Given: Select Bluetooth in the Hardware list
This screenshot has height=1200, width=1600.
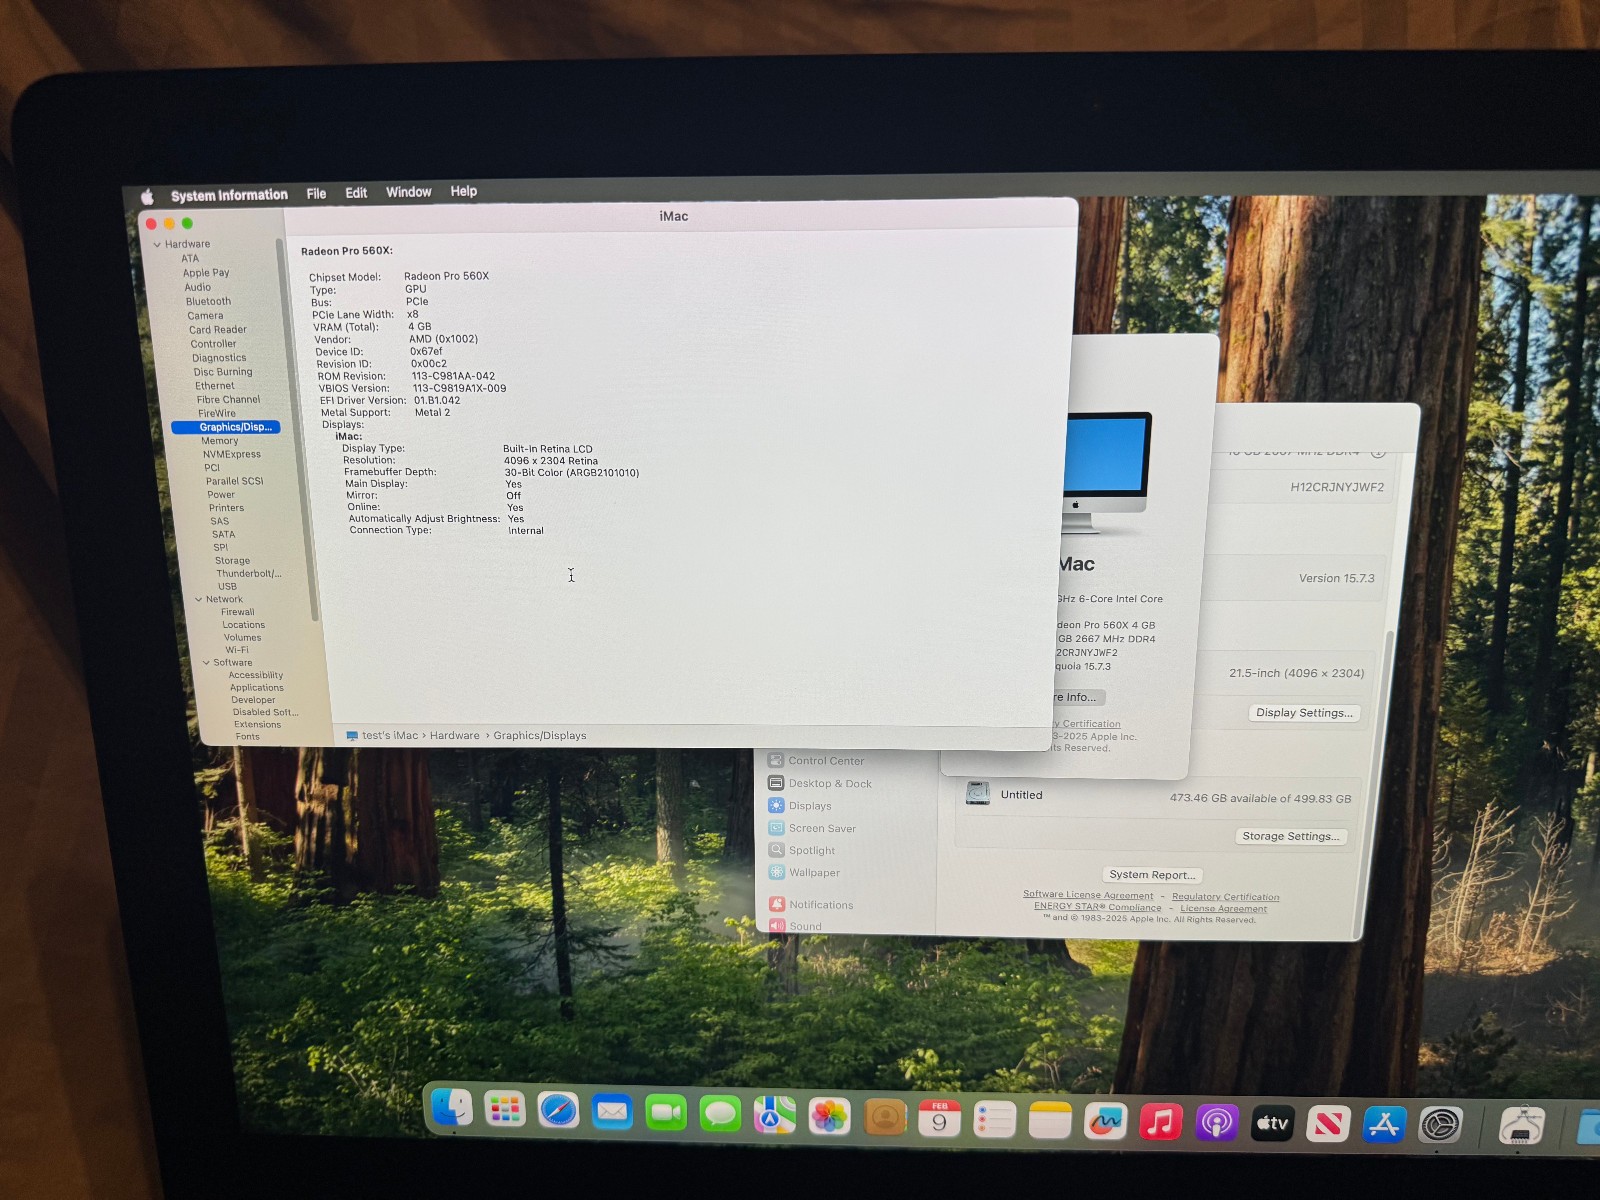Looking at the screenshot, I should click(208, 302).
